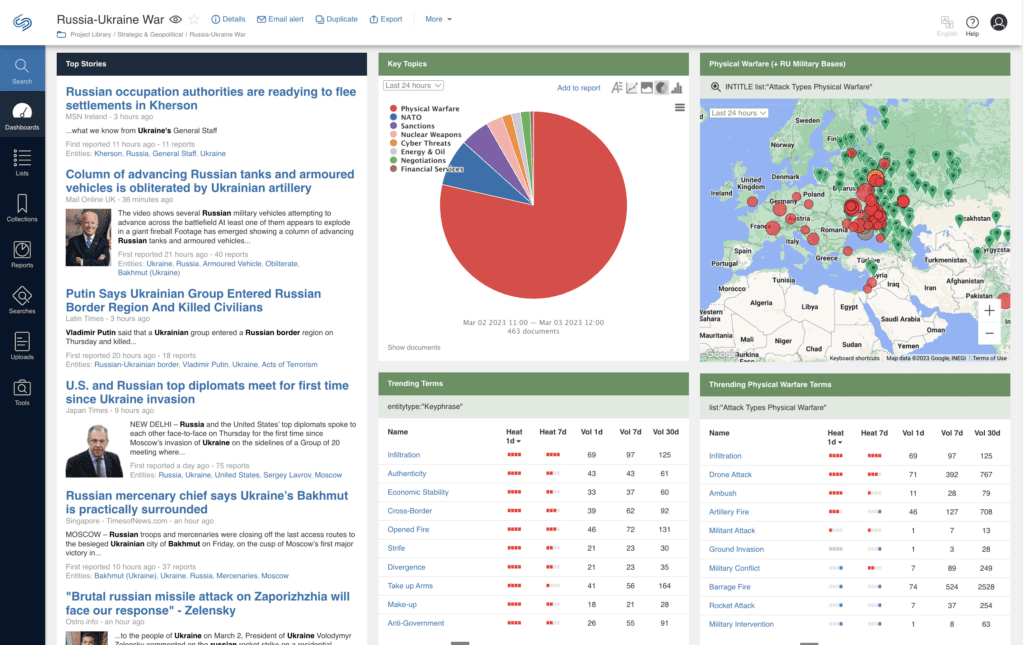Zoom in on the map

(989, 311)
